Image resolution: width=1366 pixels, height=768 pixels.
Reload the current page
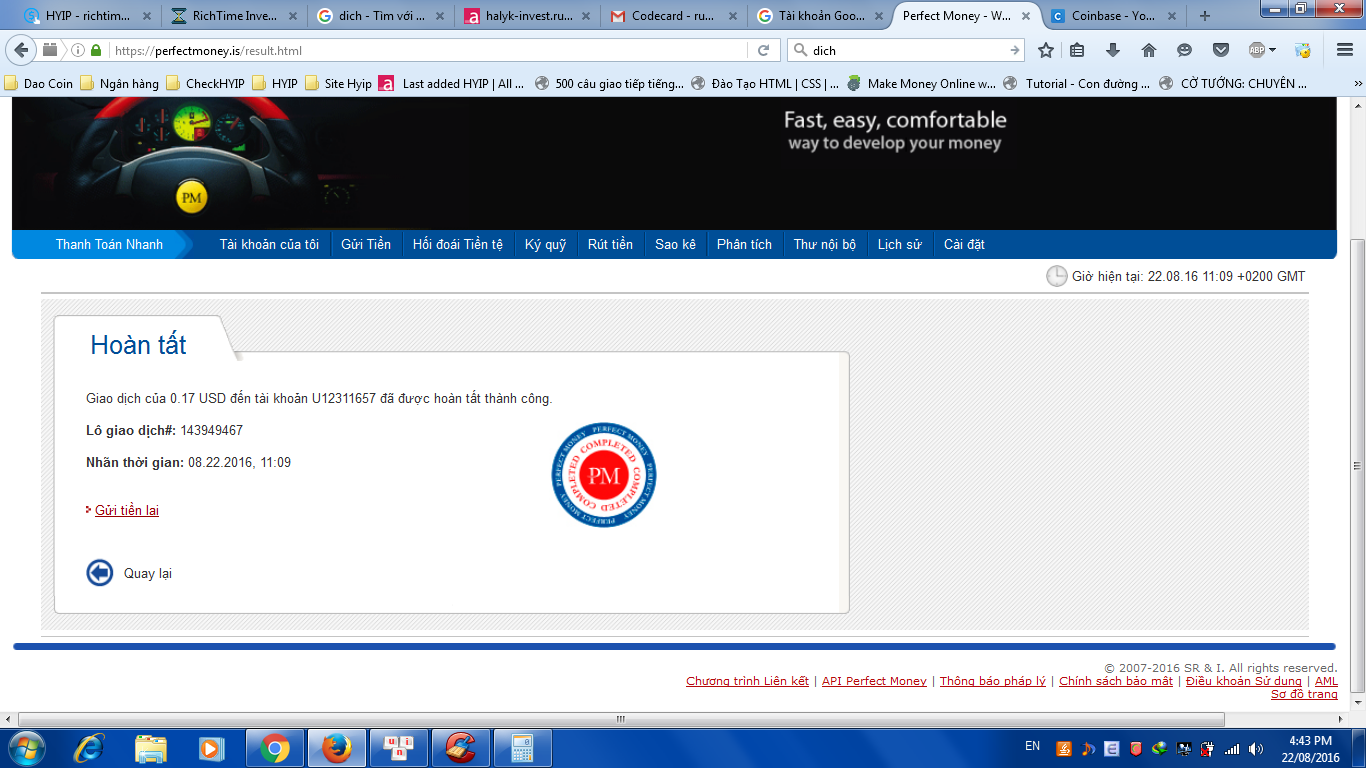(763, 50)
